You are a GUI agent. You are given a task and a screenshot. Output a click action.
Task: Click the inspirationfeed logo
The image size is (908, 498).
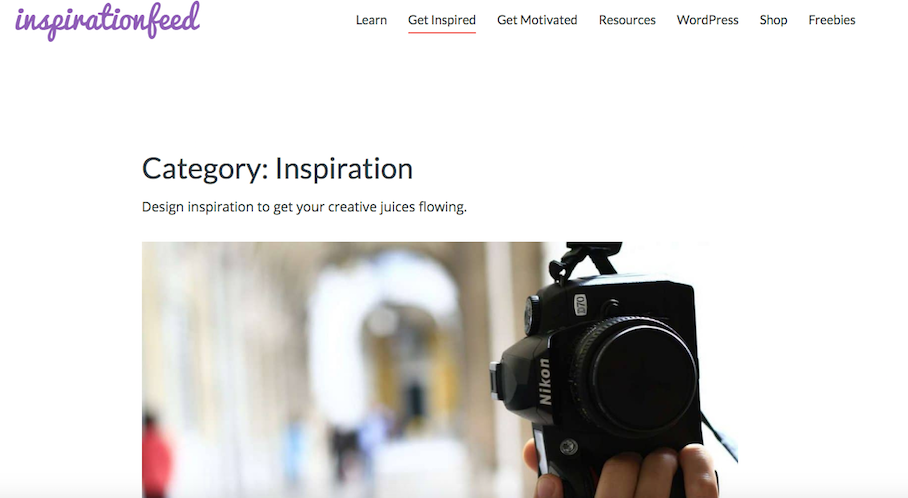[x=108, y=20]
